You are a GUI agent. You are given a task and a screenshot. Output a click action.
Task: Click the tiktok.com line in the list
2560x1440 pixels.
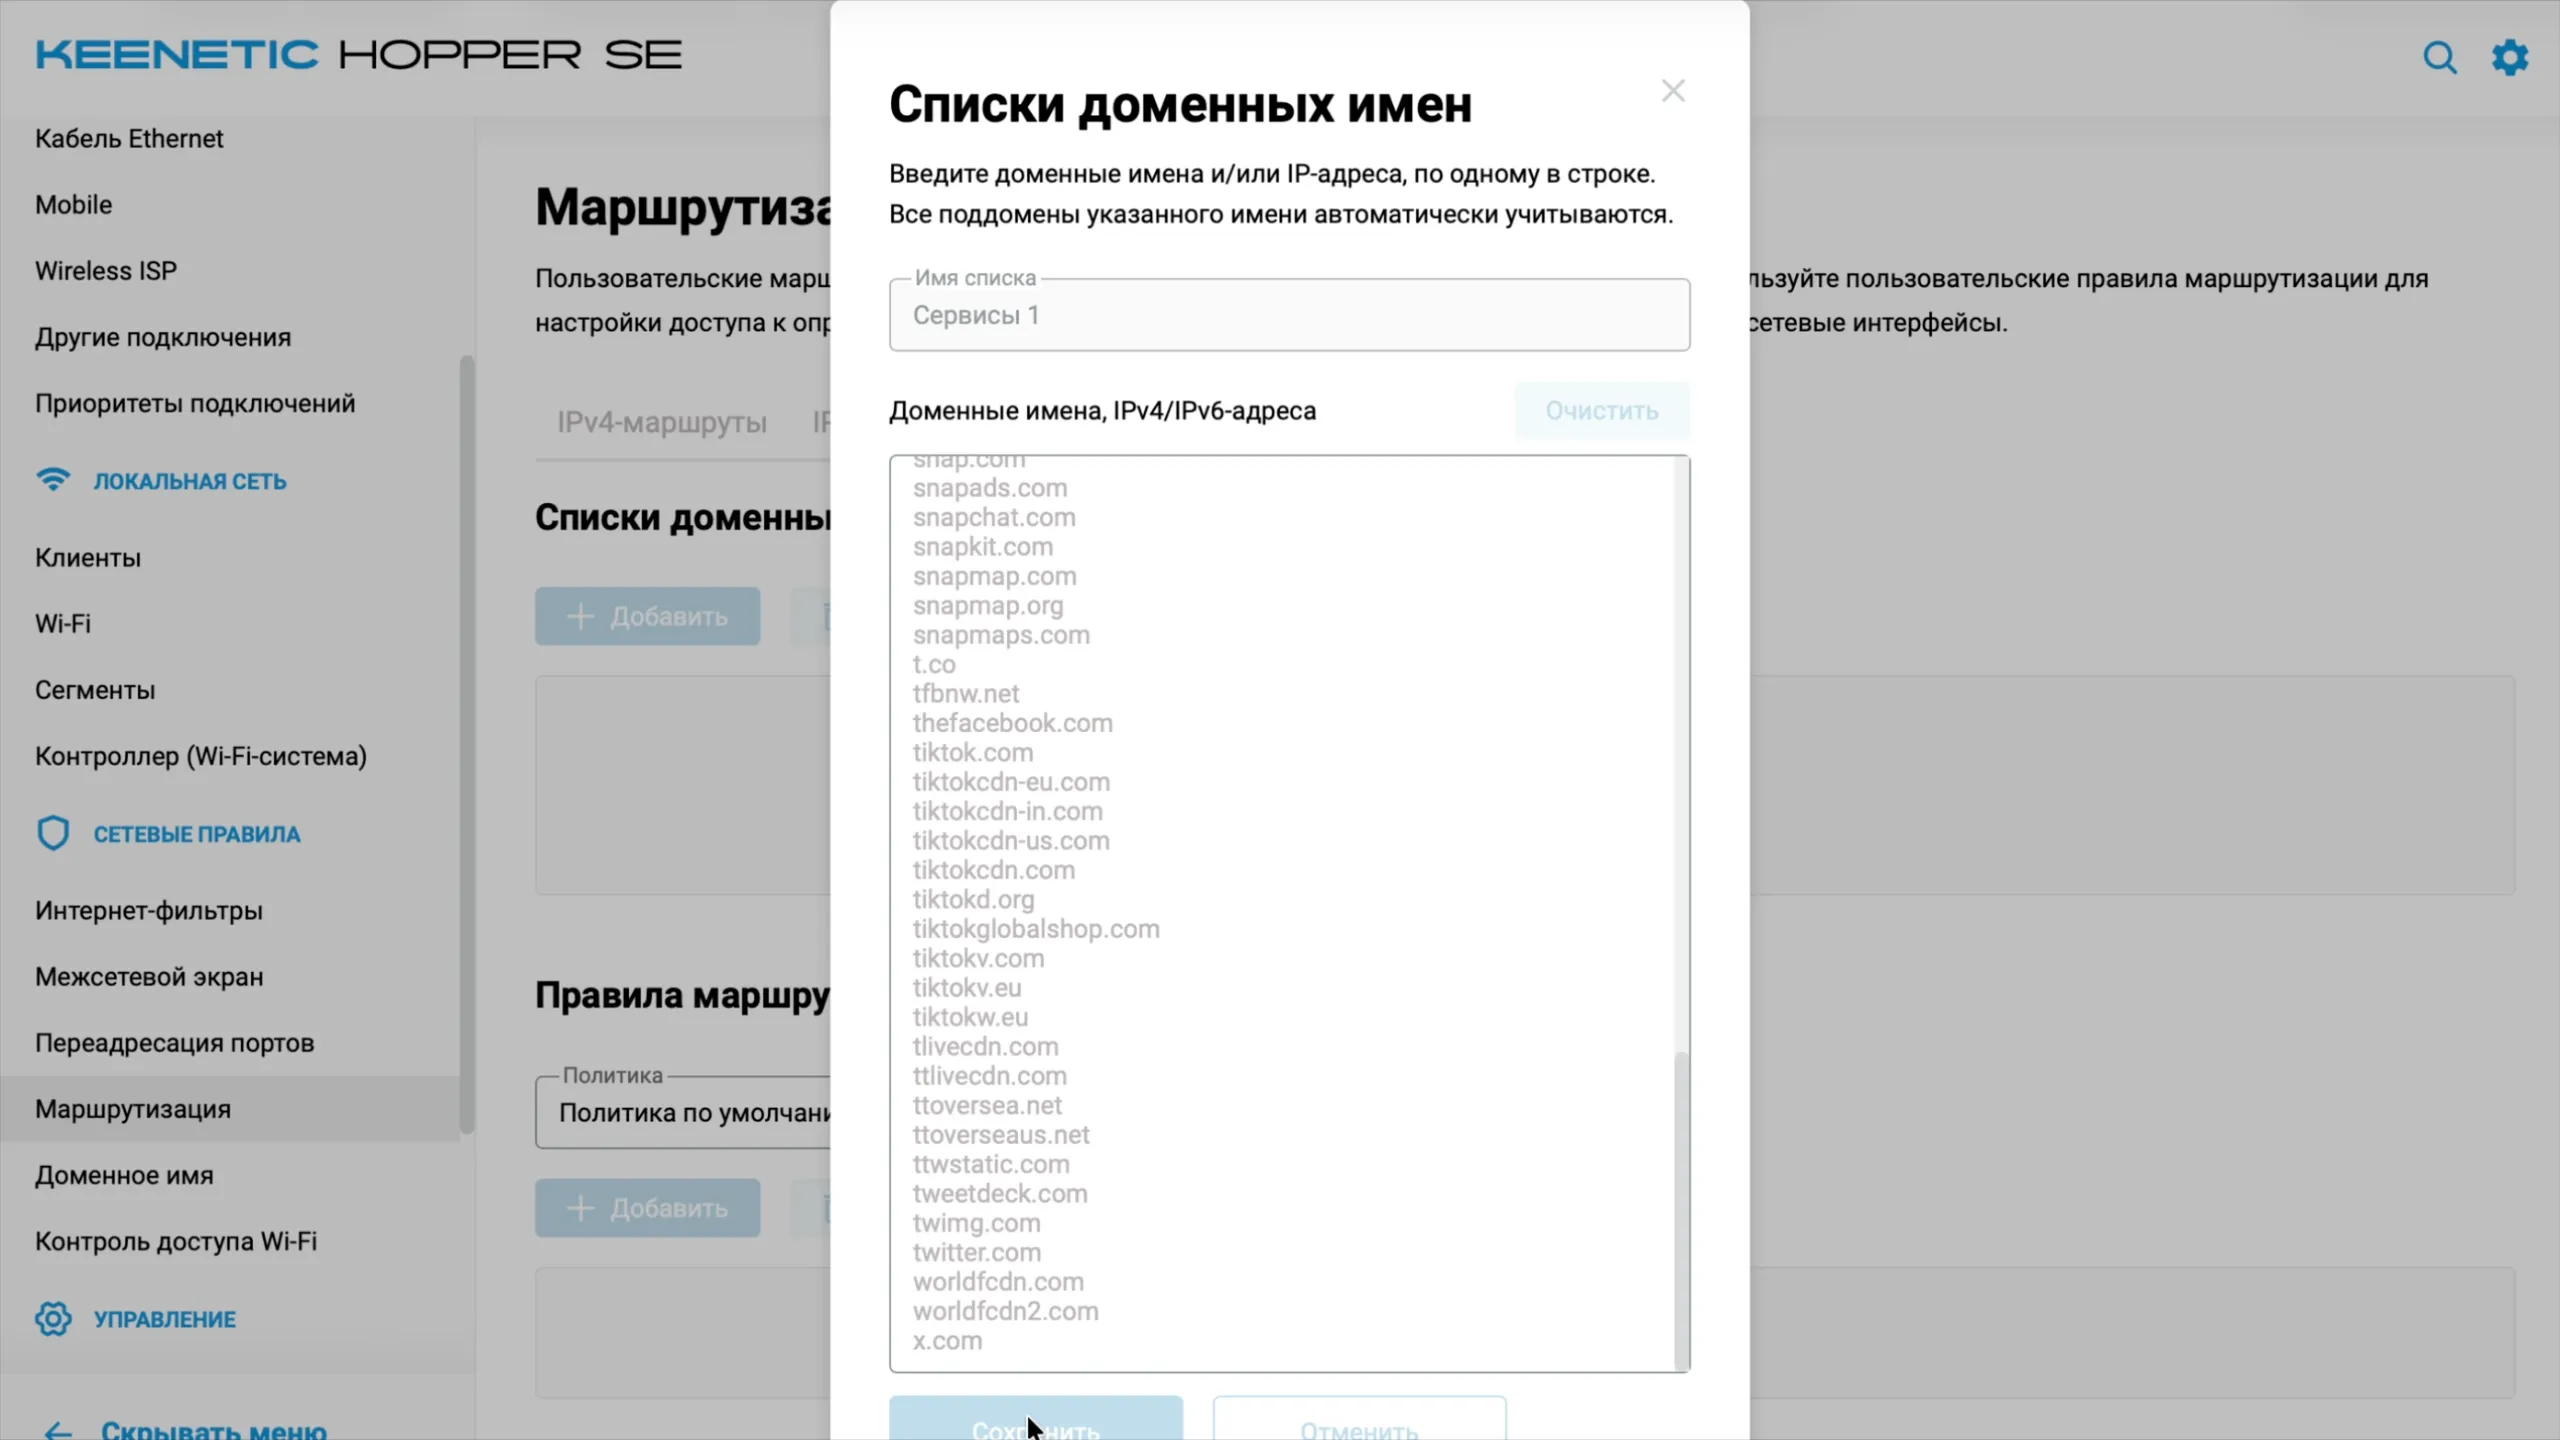(x=973, y=752)
